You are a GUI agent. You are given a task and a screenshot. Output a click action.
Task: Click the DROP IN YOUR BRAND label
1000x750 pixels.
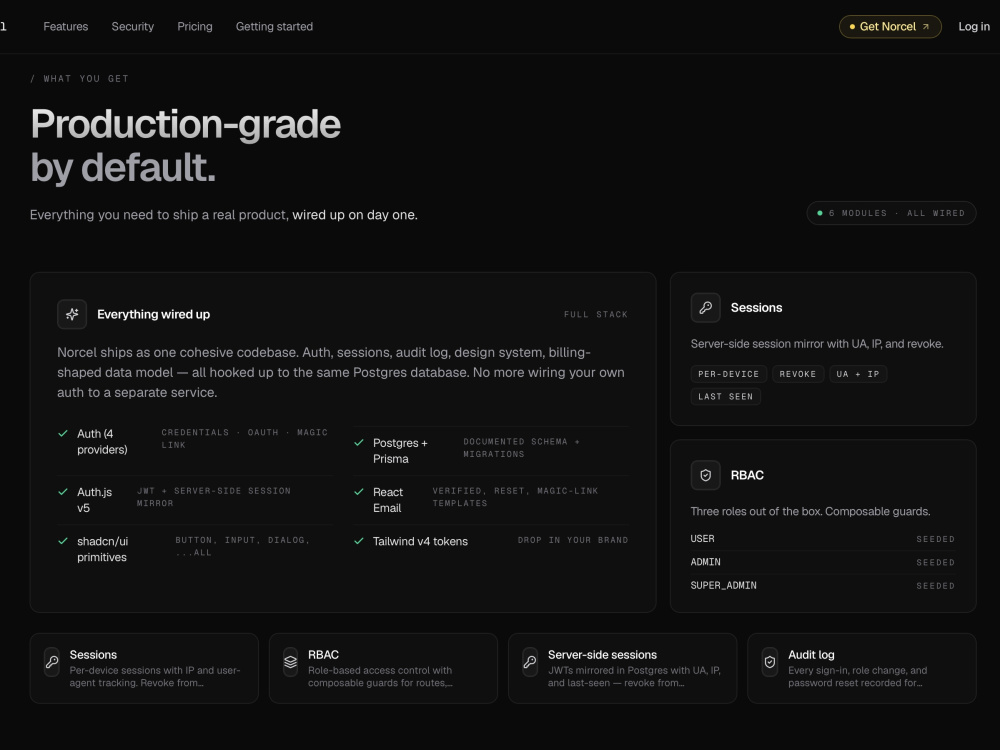(x=573, y=540)
